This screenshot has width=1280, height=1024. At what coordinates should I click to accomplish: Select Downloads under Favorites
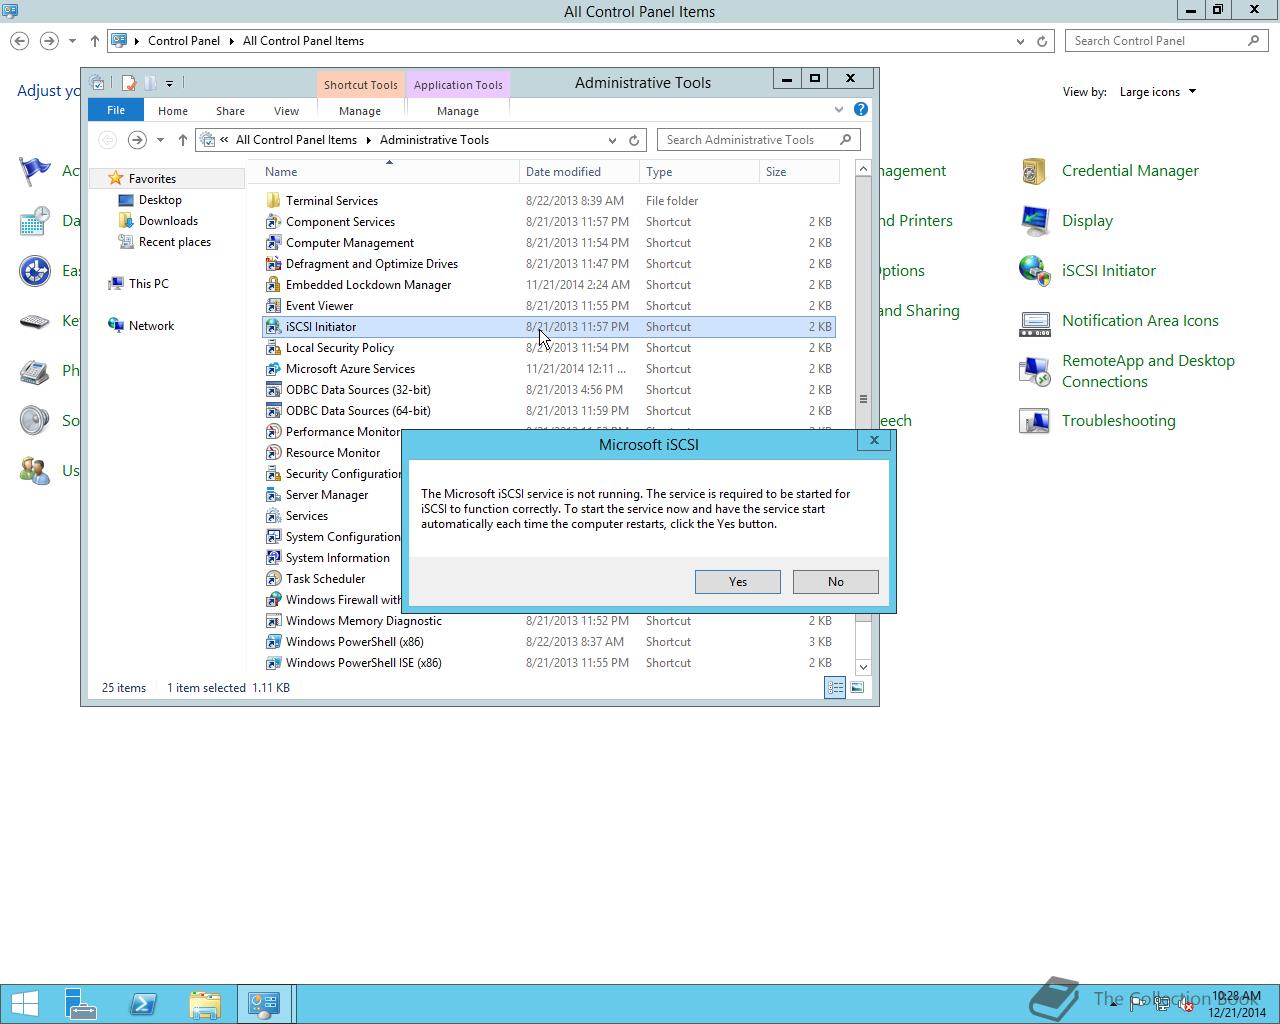pos(168,221)
